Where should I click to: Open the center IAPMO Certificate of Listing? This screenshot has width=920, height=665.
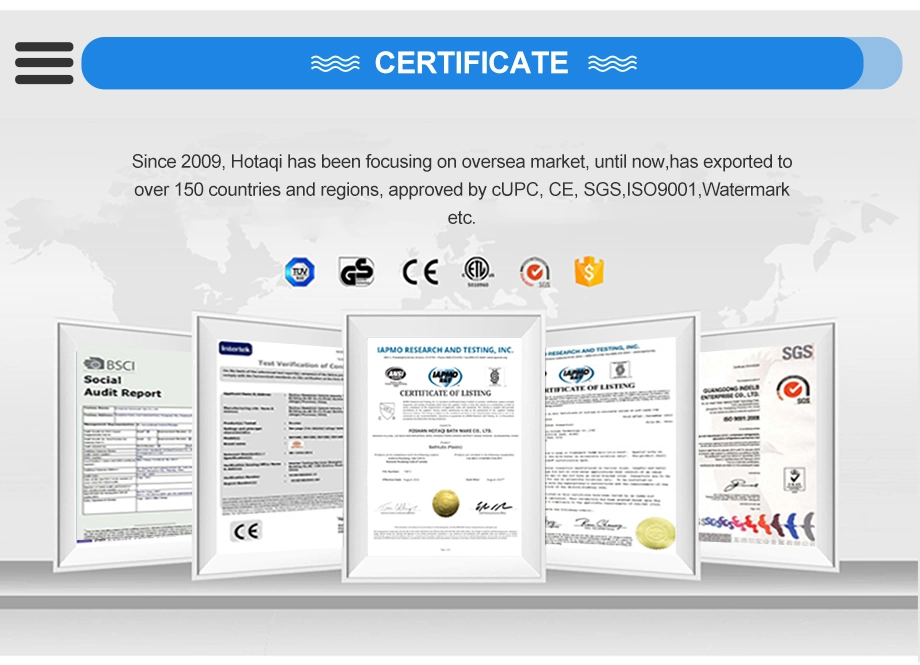click(444, 447)
